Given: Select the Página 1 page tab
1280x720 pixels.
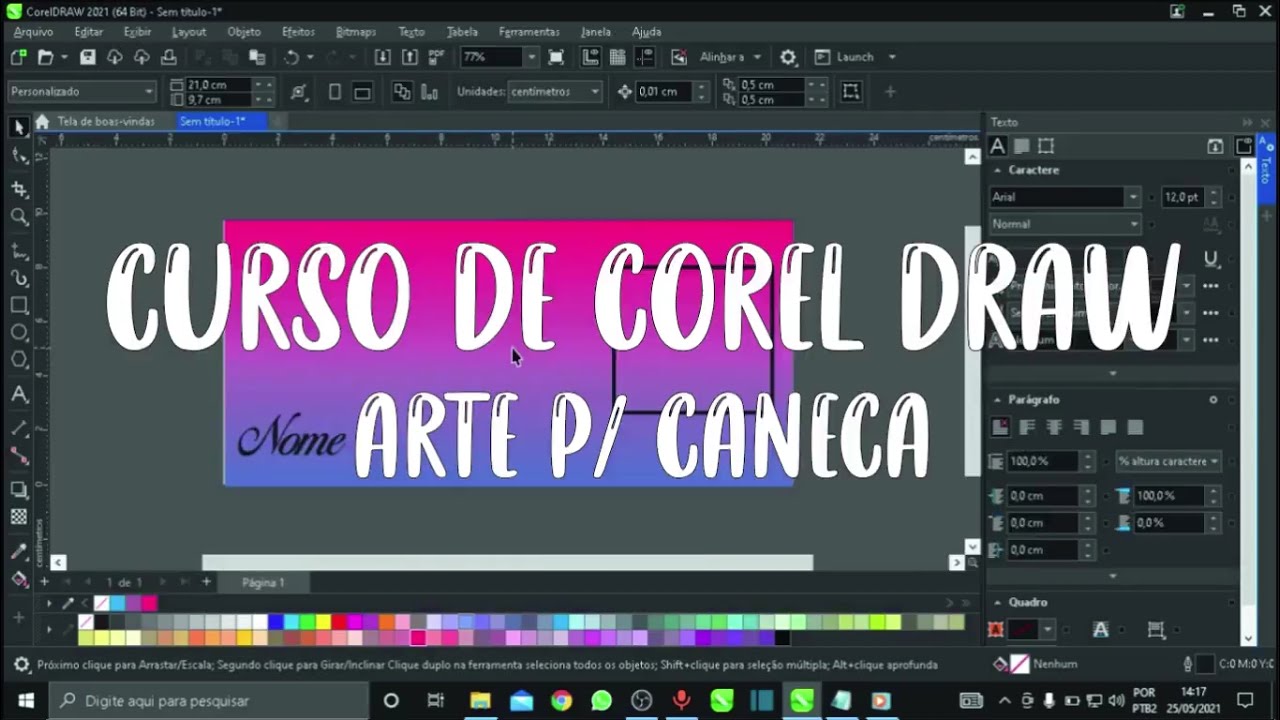Looking at the screenshot, I should 263,582.
